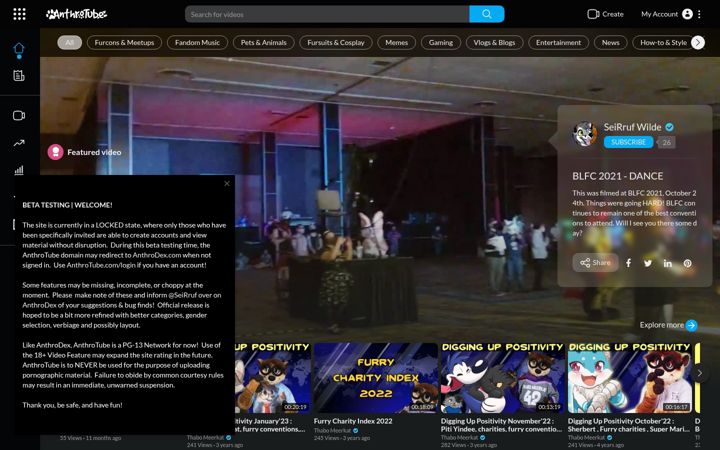
Task: Share on Pinterest icon
Action: pos(687,263)
